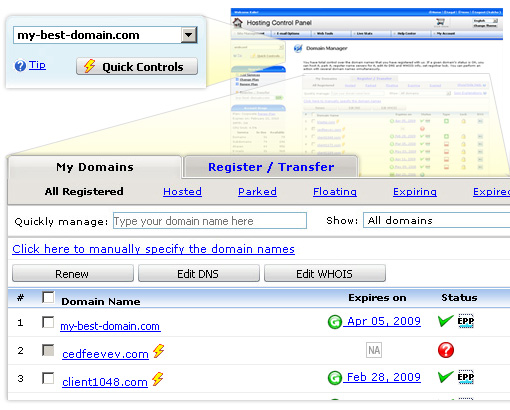Switch to the Register / Transfer tab
Viewport: 510px width, 410px height.
[x=271, y=167]
